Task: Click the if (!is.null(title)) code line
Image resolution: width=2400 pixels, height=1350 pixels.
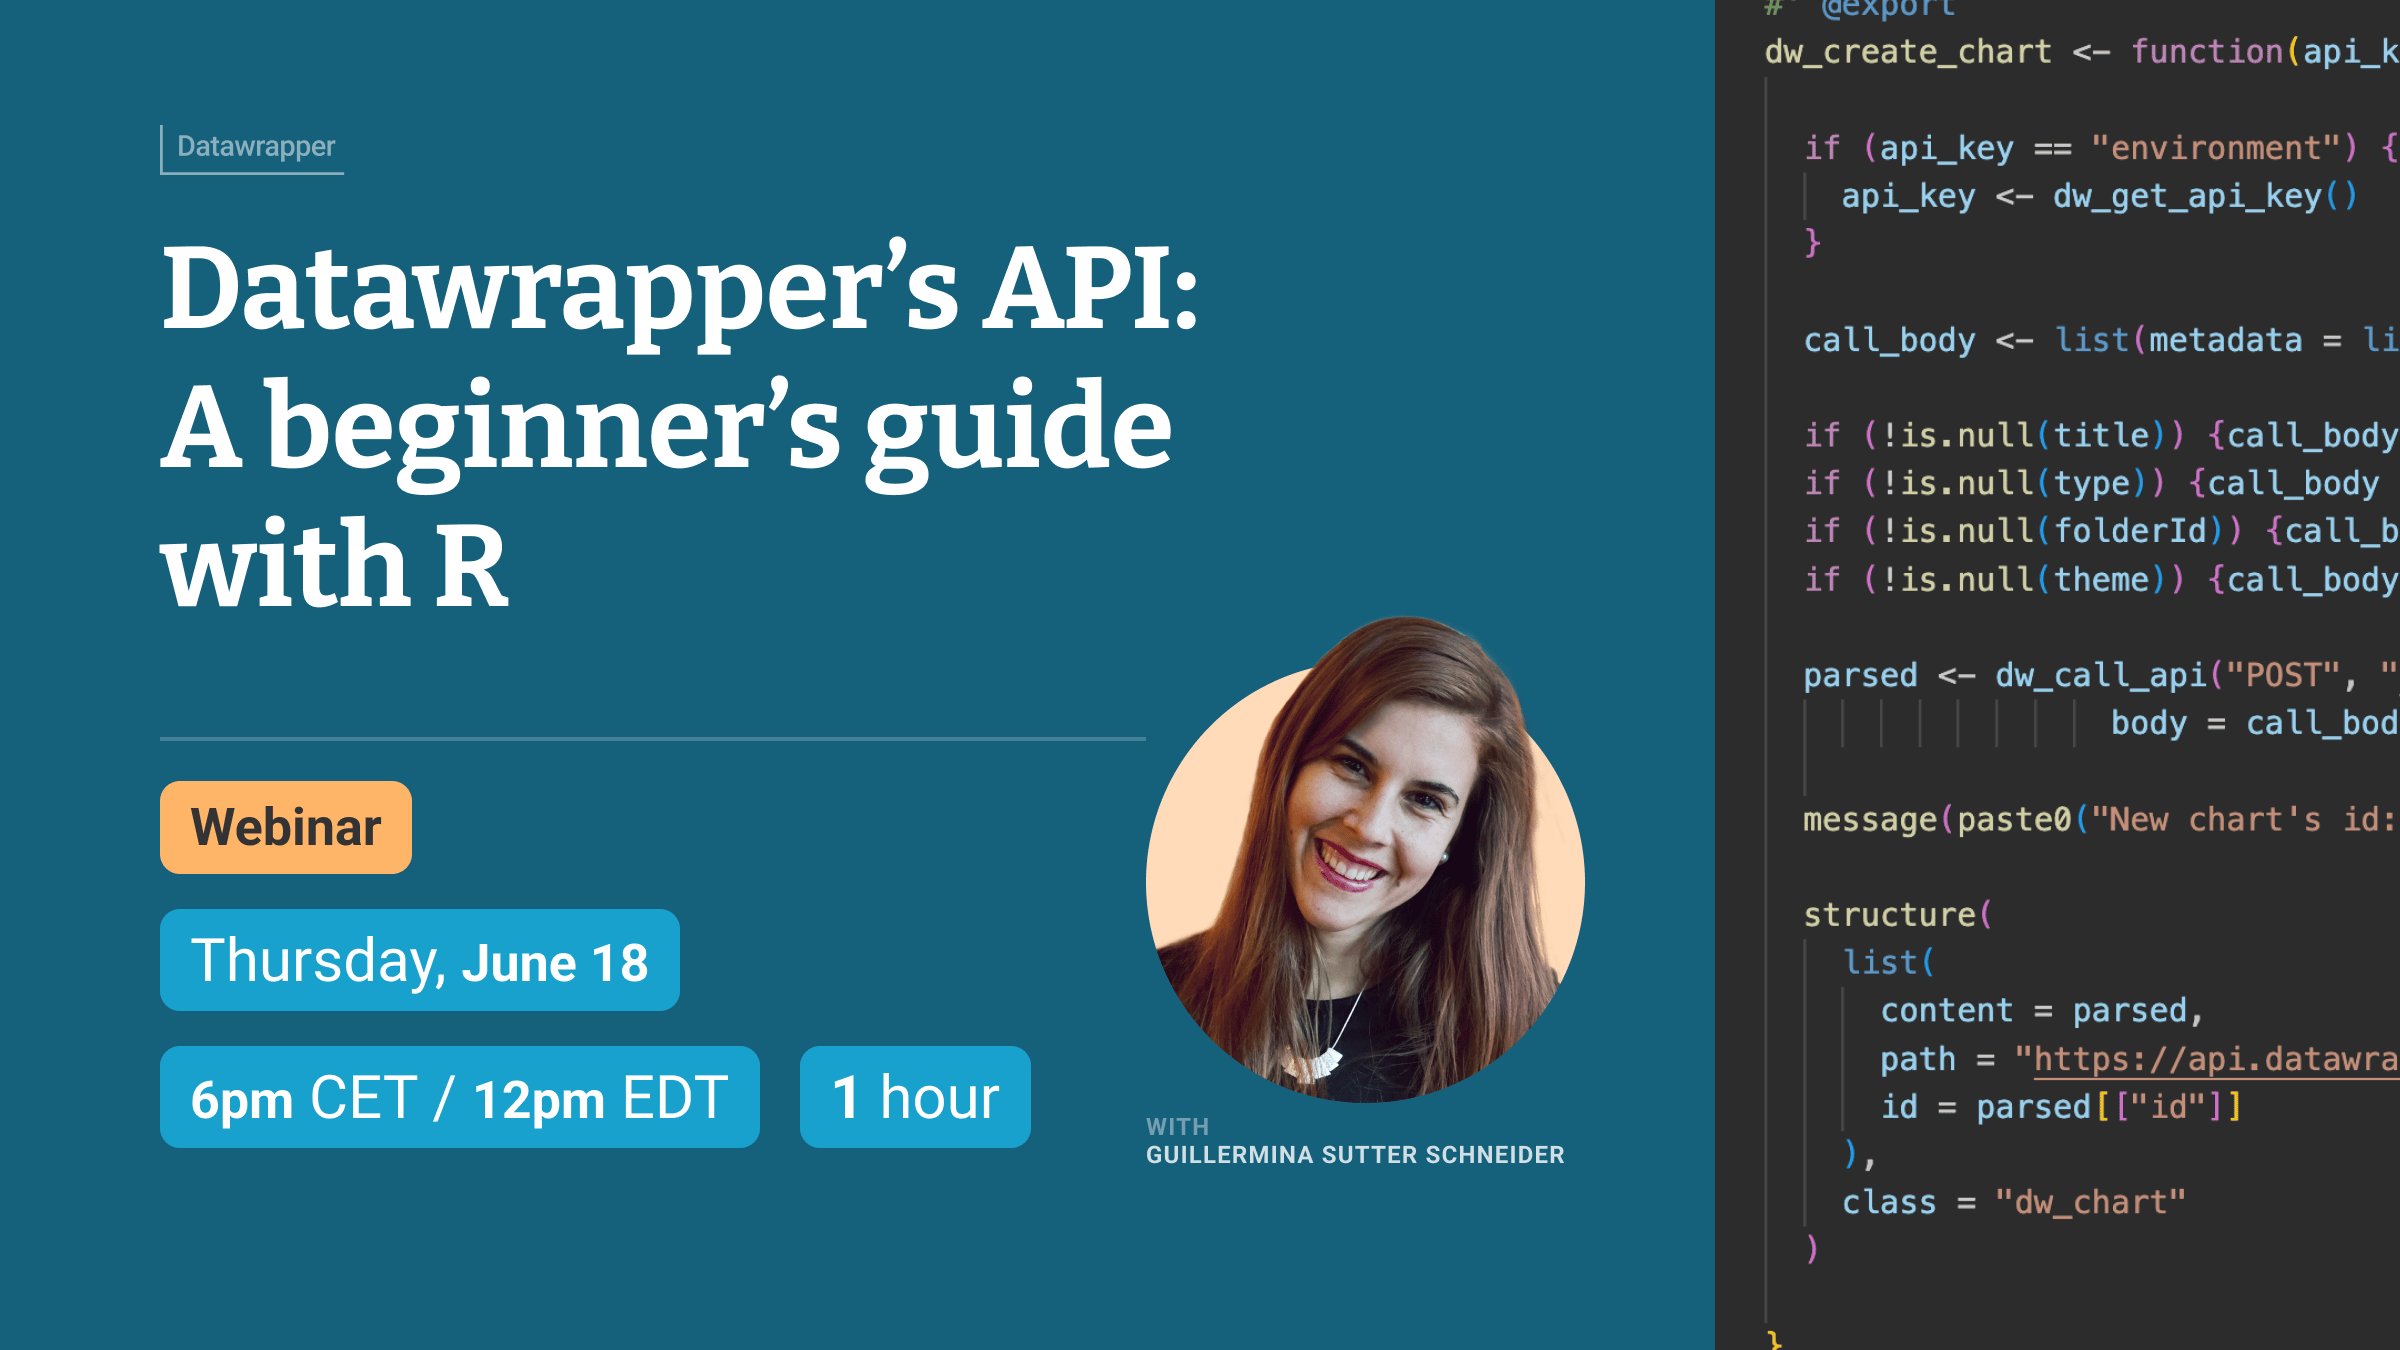Action: 2102,435
